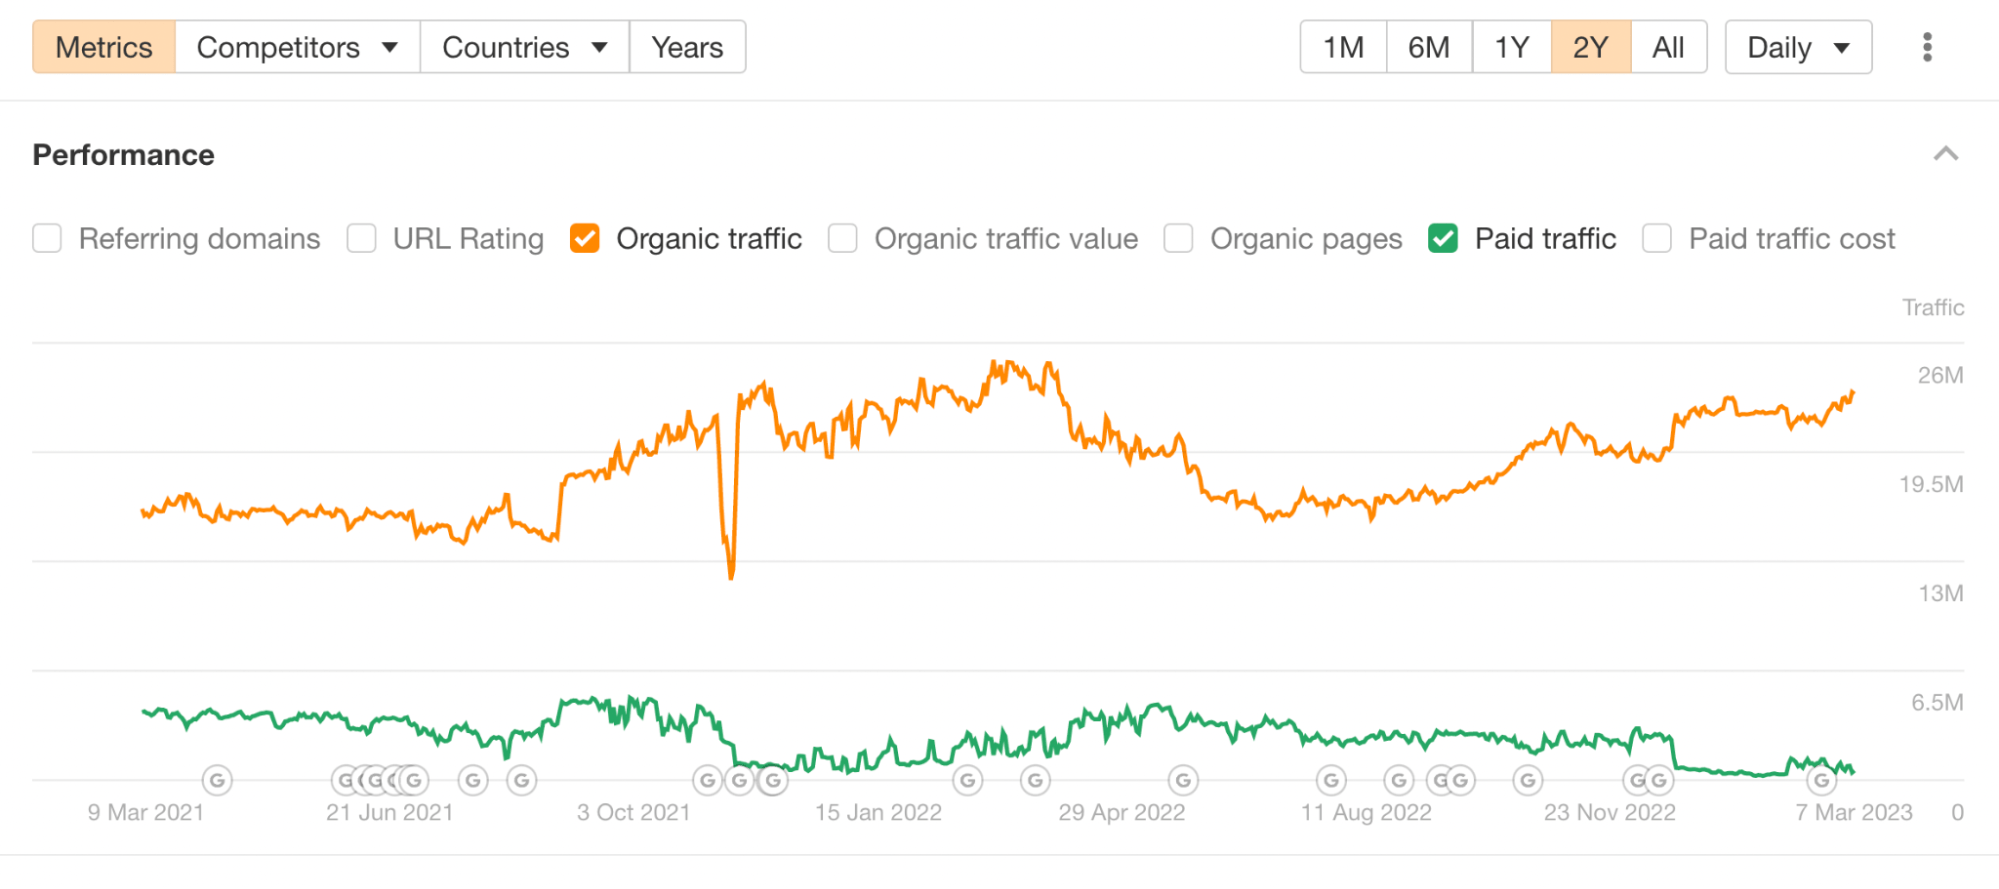This screenshot has height=889, width=1999.
Task: Select the G marker after 15 Jan 2022
Action: coord(968,780)
